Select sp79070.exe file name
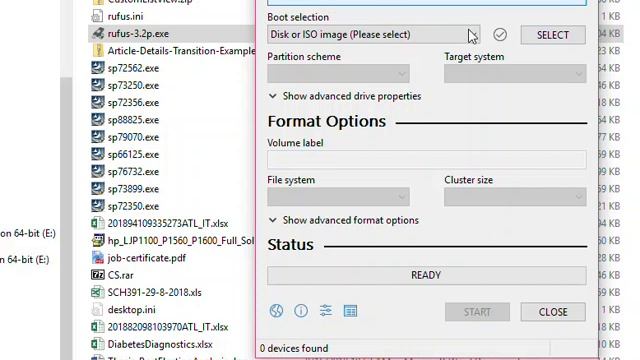 click(x=133, y=137)
